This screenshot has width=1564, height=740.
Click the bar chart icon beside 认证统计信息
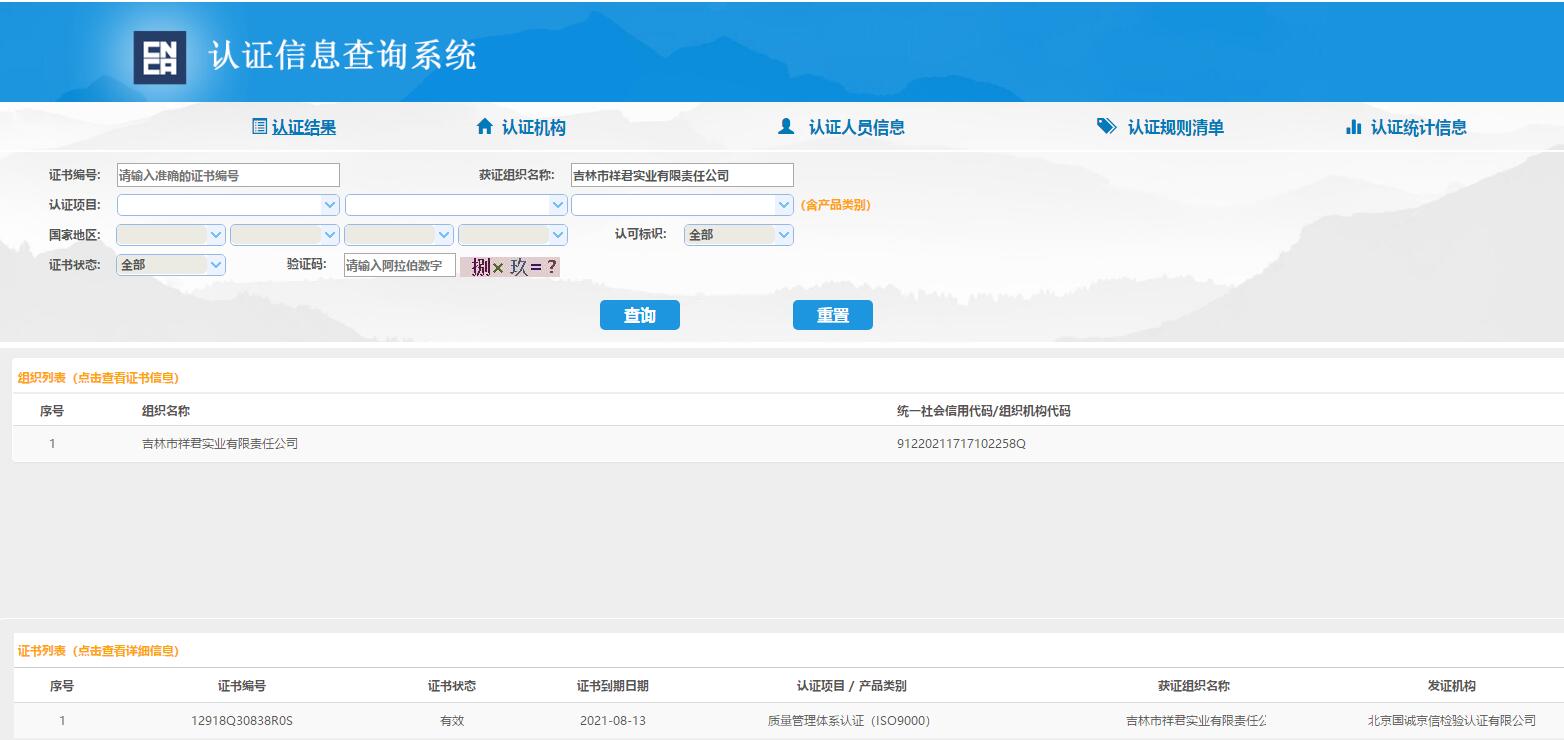click(x=1354, y=127)
